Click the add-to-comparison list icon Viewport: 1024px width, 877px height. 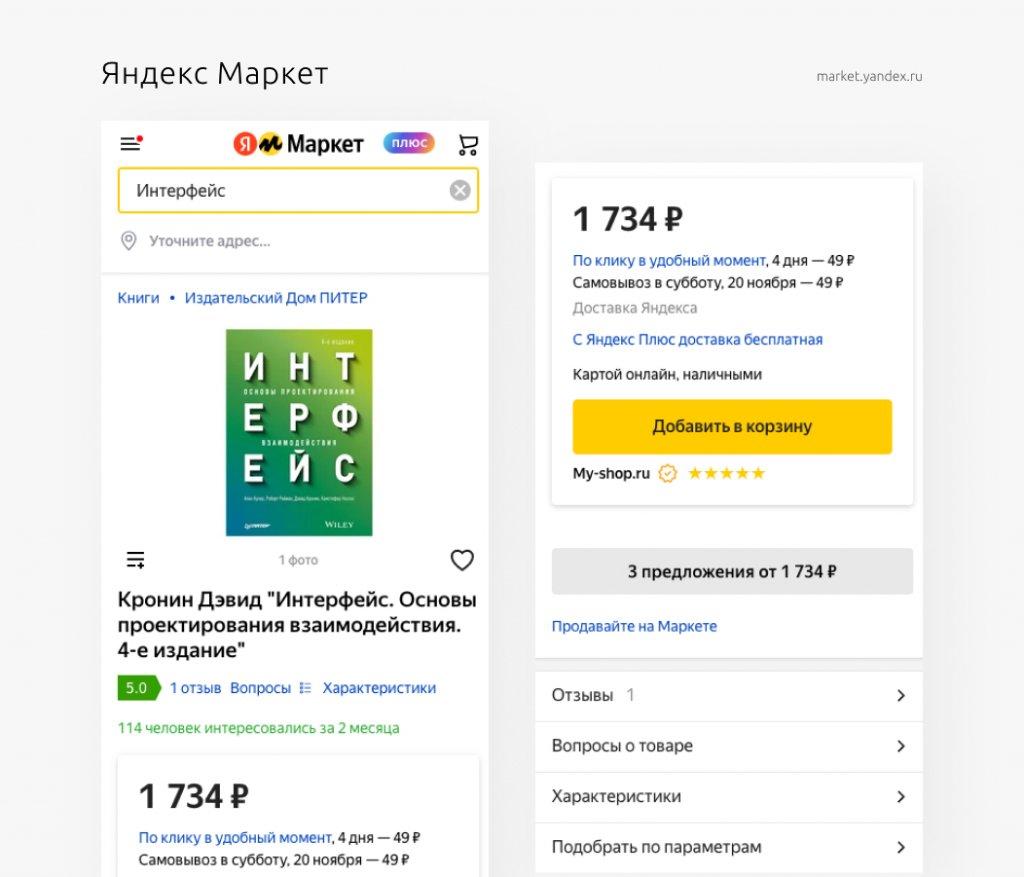point(135,560)
